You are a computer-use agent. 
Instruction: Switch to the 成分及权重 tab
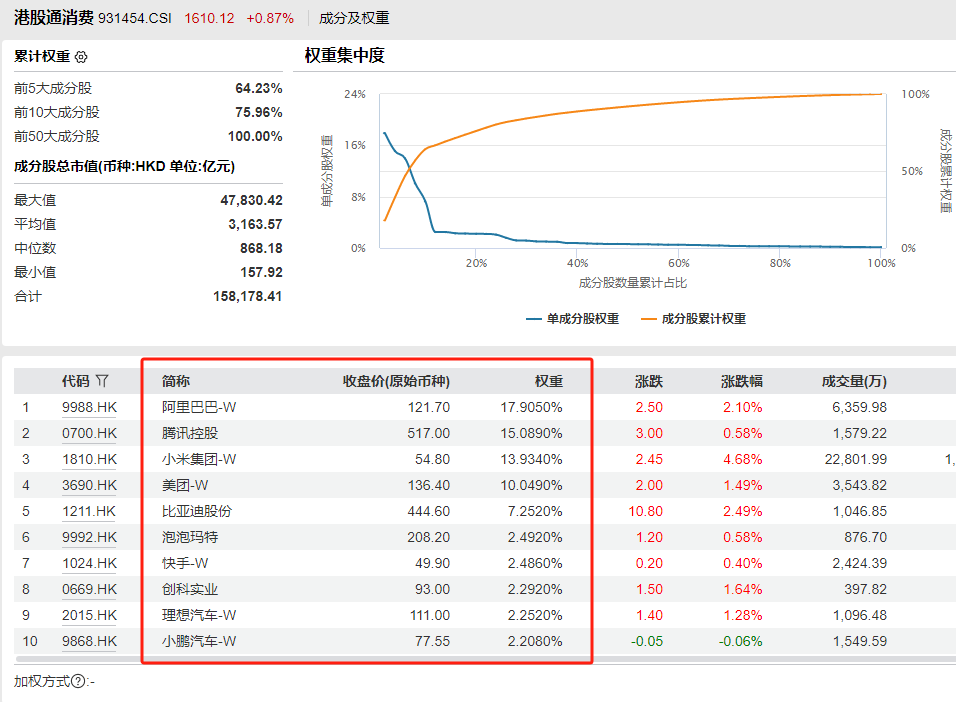[354, 18]
